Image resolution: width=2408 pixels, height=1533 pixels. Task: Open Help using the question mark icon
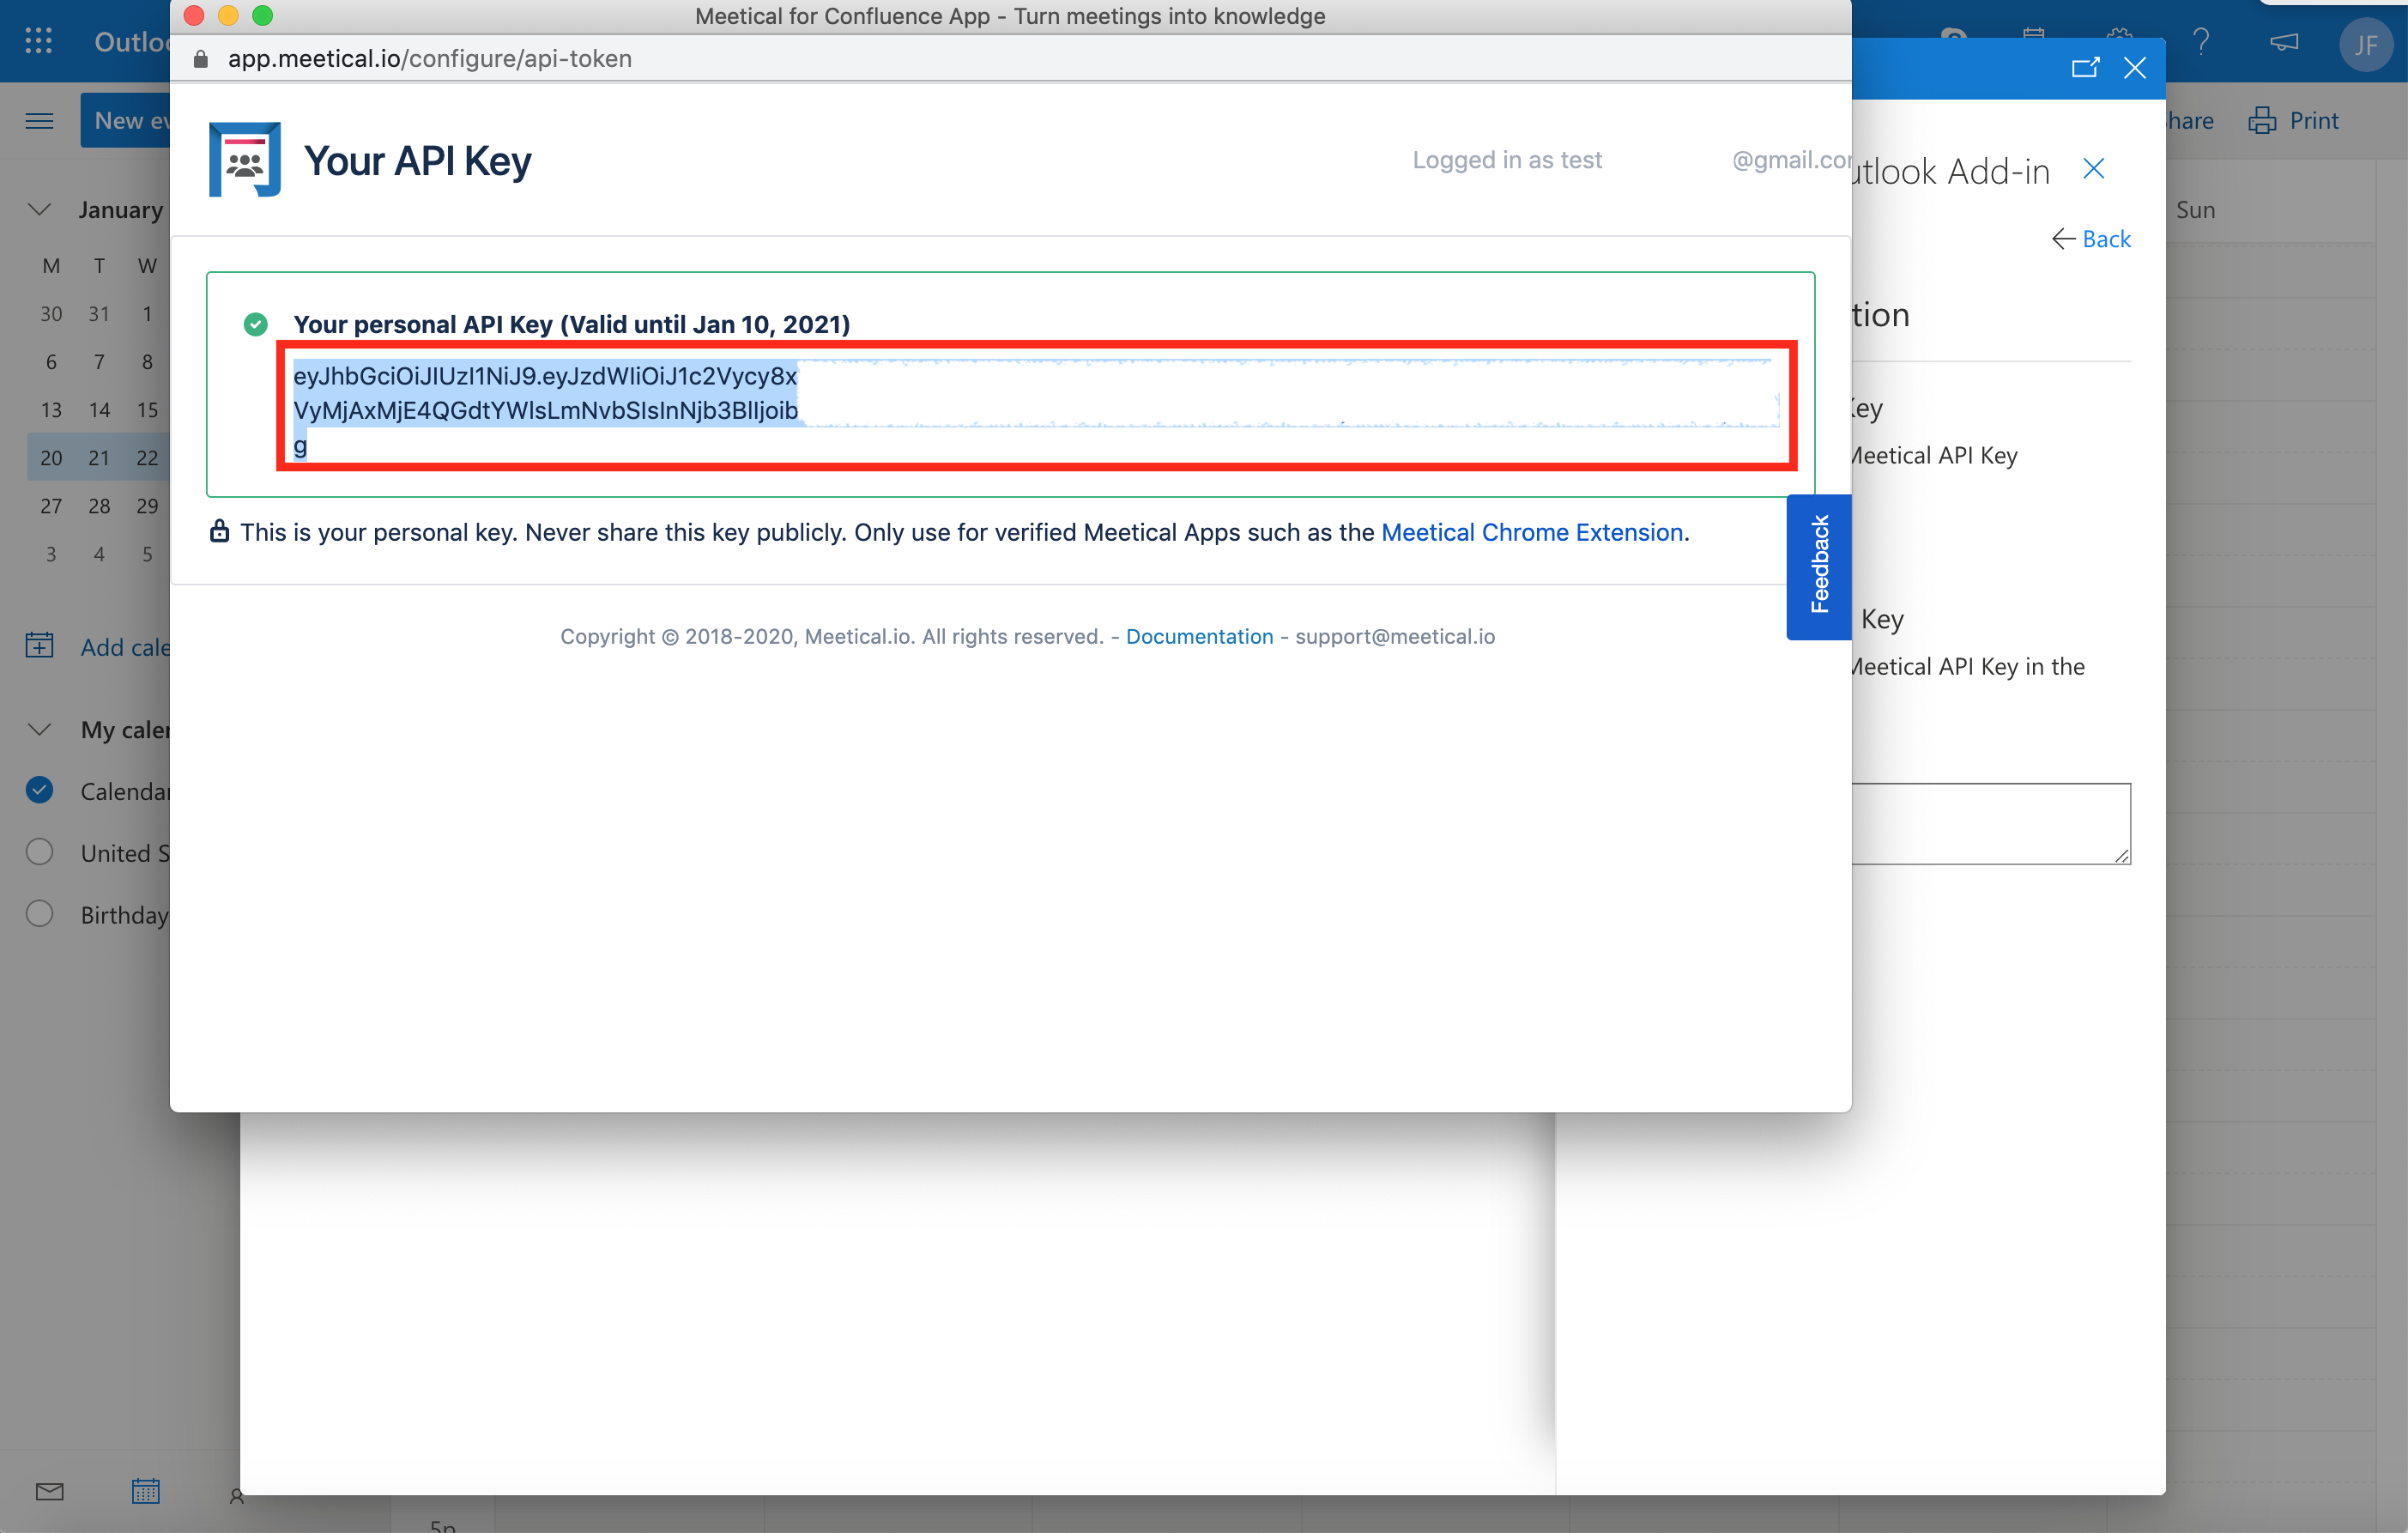coord(2201,42)
